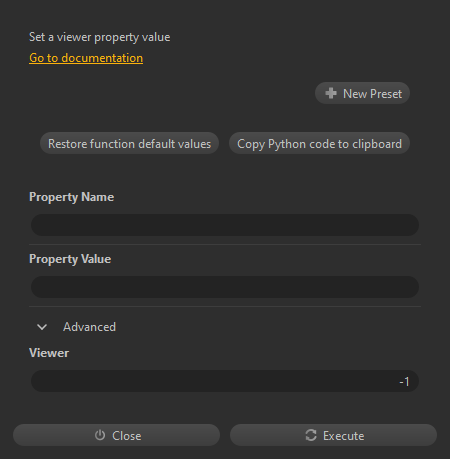Create a New Preset
The width and height of the screenshot is (450, 459).
(362, 93)
